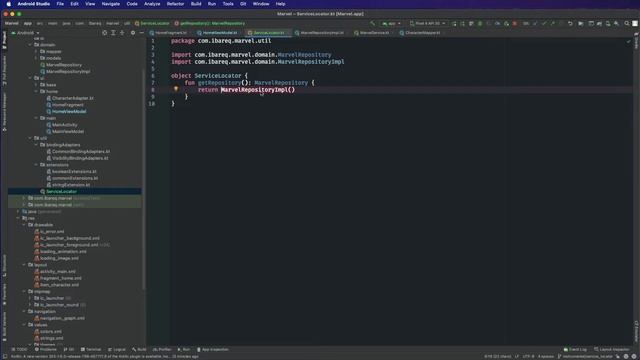Open the Refactor menu
640x360 pixels.
pyautogui.click(x=176, y=4)
